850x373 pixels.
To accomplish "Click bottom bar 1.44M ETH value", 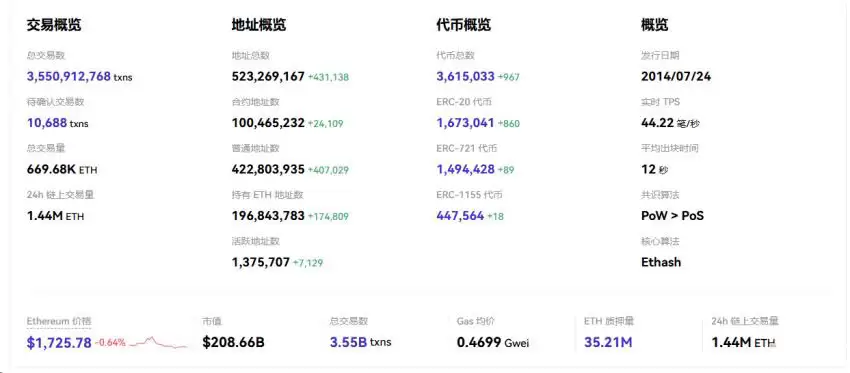I will pyautogui.click(x=744, y=342).
